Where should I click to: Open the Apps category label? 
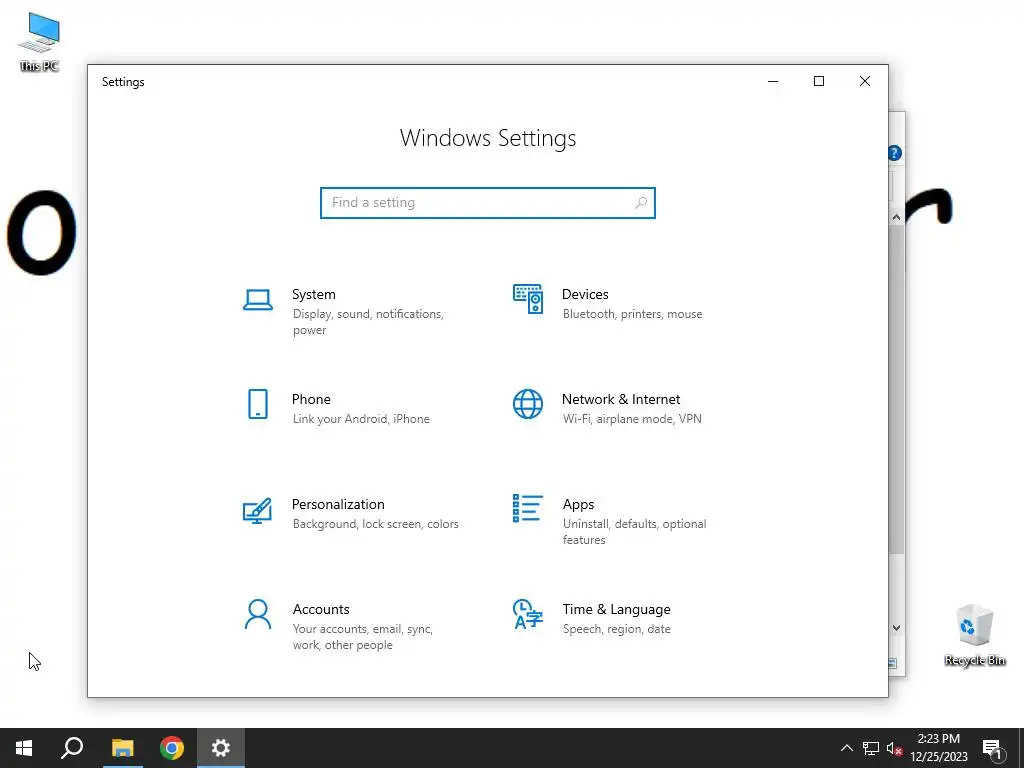tap(579, 504)
